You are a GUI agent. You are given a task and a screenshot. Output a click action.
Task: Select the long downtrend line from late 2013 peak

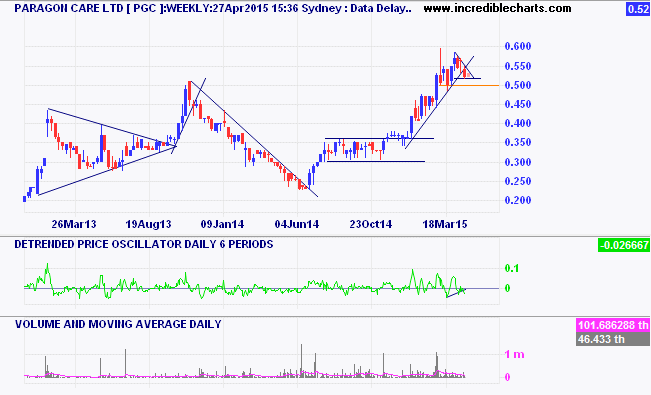click(x=254, y=139)
